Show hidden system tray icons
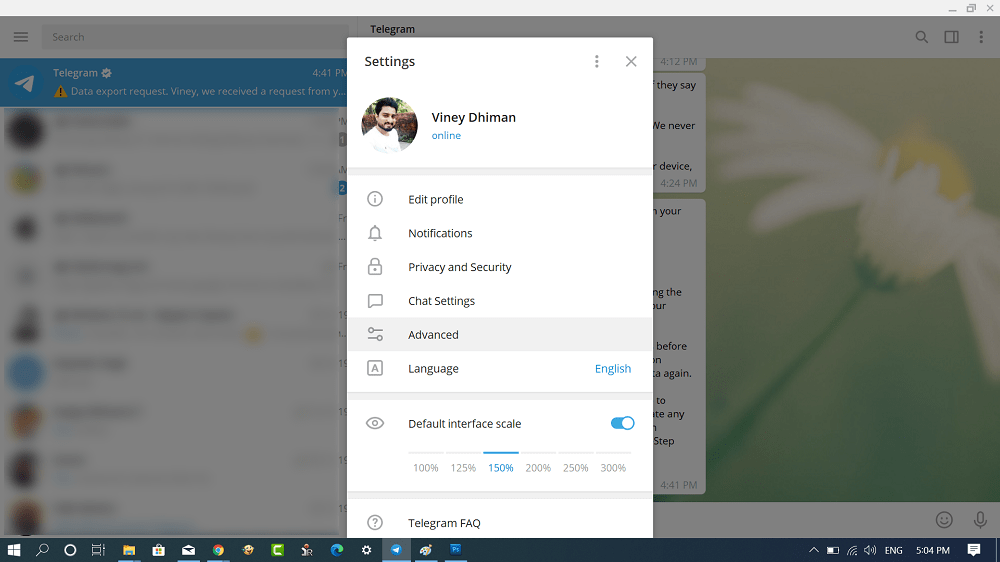Image resolution: width=1000 pixels, height=562 pixels. [x=814, y=550]
